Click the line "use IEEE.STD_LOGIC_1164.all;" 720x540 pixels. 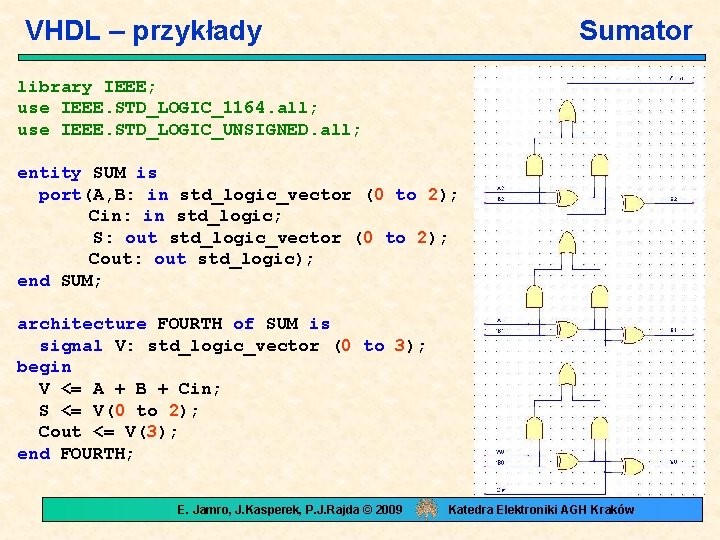pos(168,108)
